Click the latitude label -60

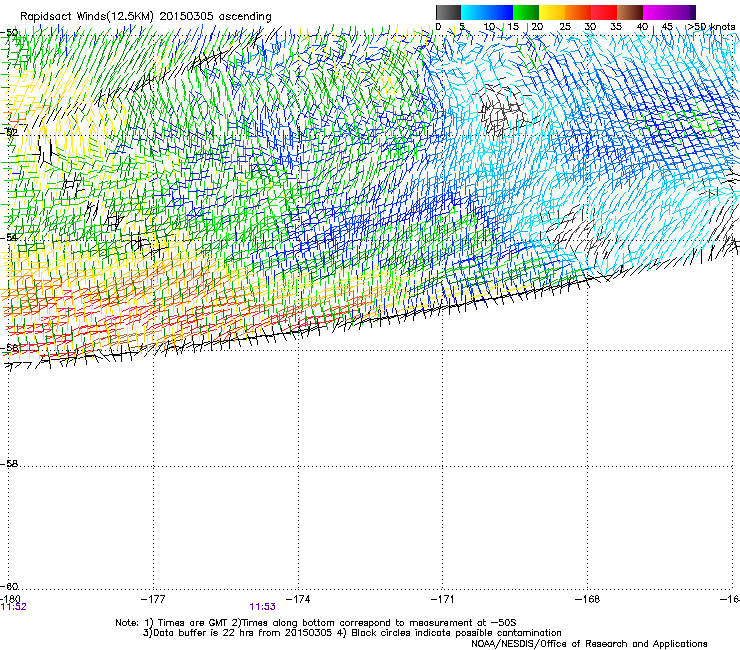[x=9, y=587]
